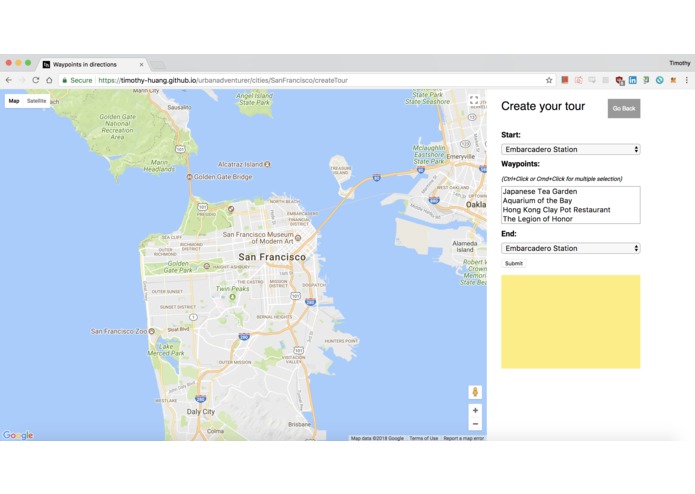
Task: Bookmark this page with the star icon
Action: coord(549,80)
